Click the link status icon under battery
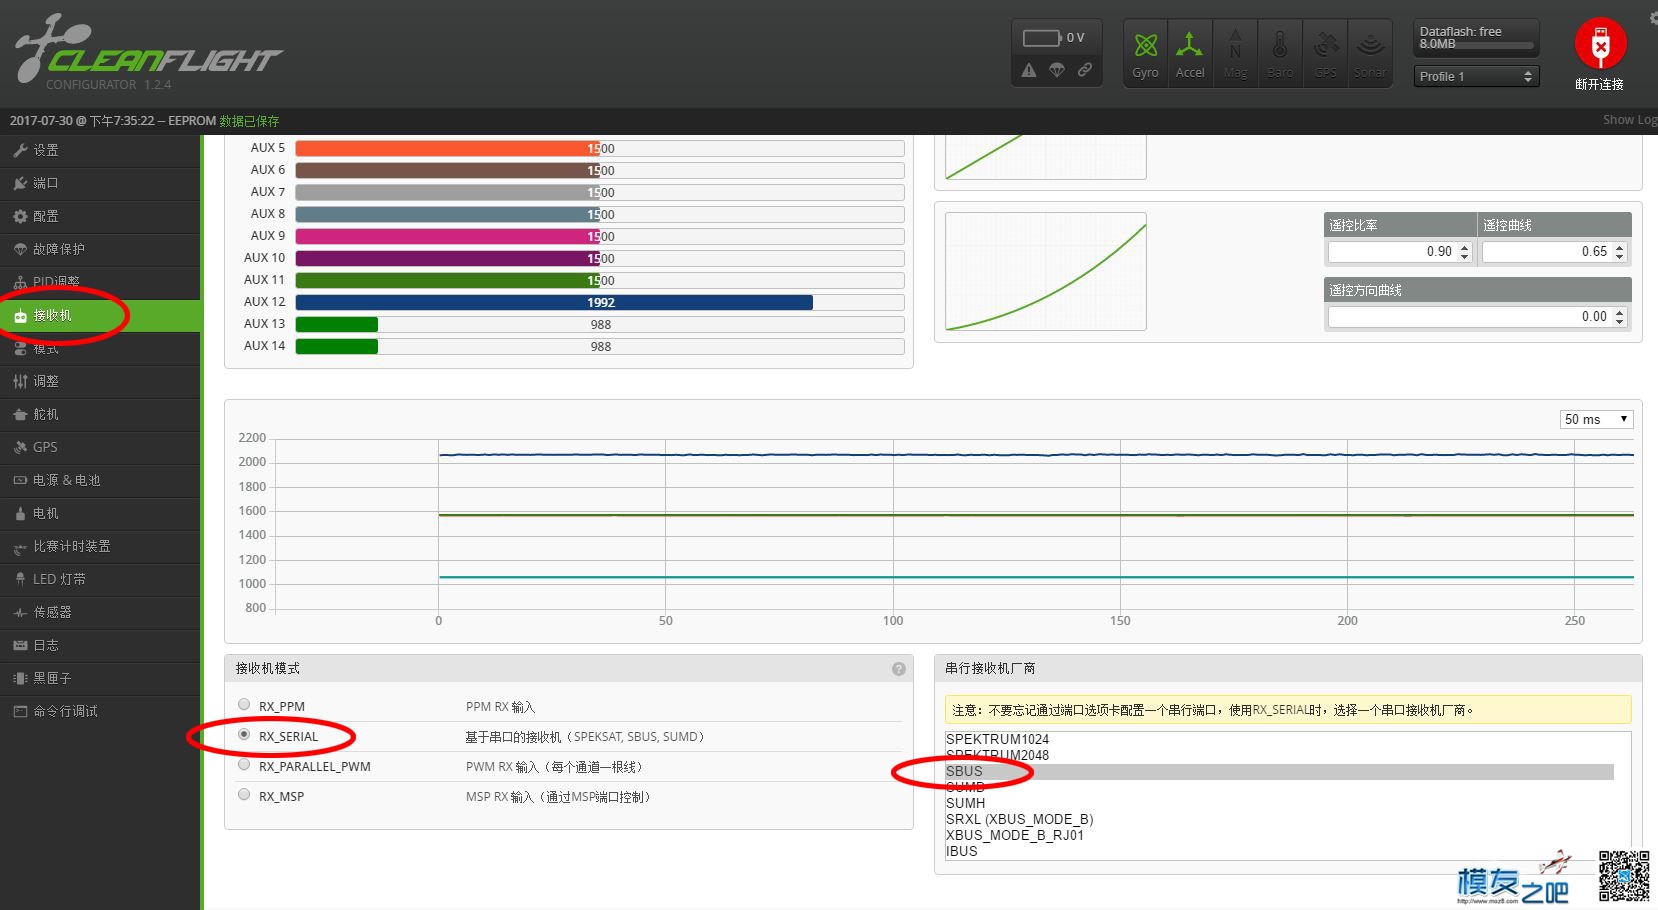The height and width of the screenshot is (910, 1658). click(x=1084, y=70)
